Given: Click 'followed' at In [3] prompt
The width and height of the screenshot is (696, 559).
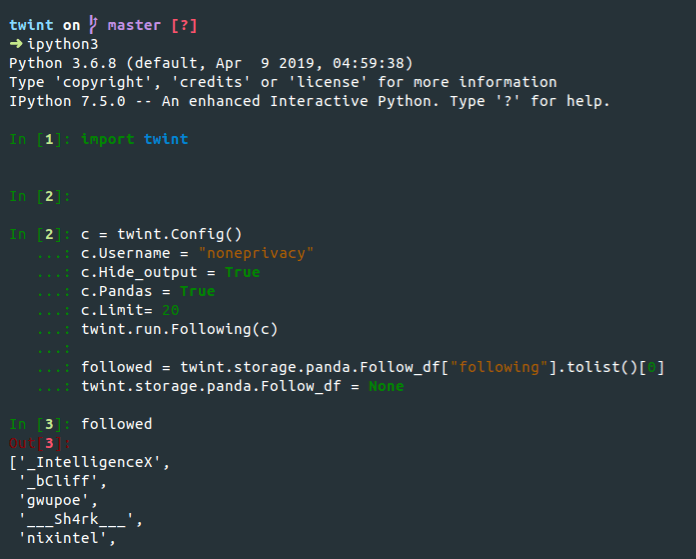Looking at the screenshot, I should [x=117, y=424].
